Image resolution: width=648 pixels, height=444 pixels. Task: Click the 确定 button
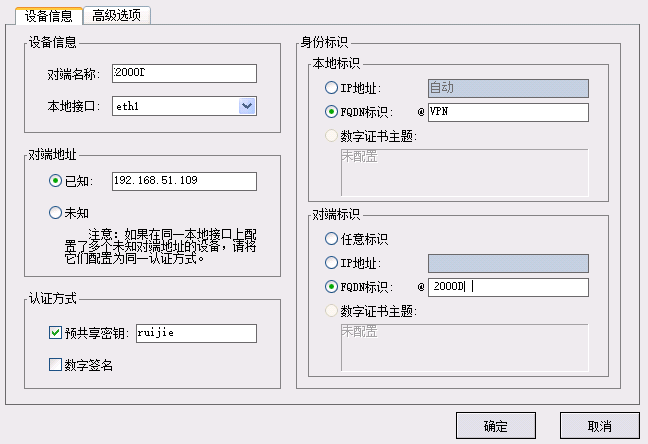point(496,425)
